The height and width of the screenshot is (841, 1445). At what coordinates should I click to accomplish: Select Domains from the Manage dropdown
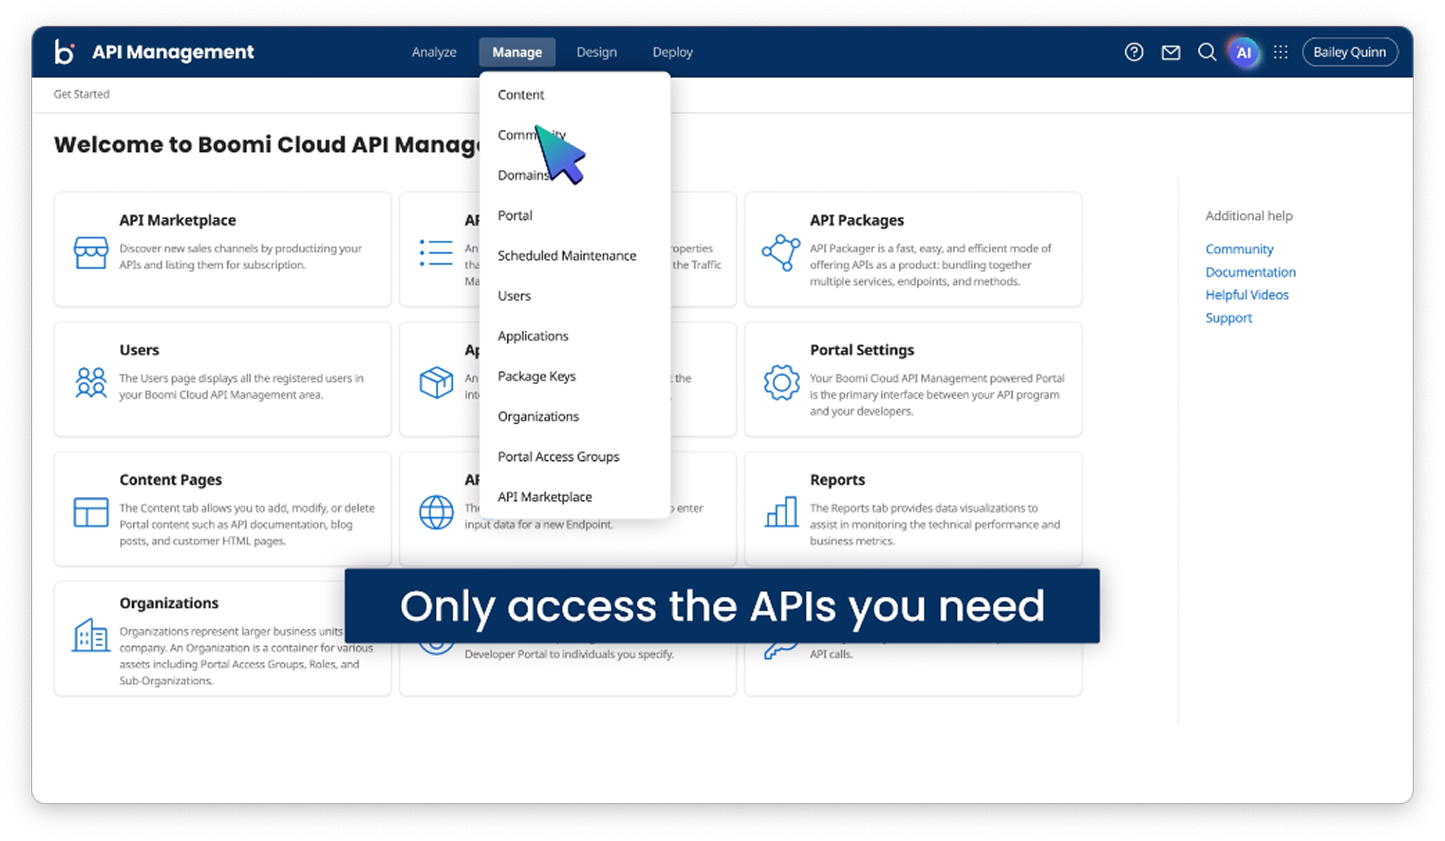[x=521, y=175]
